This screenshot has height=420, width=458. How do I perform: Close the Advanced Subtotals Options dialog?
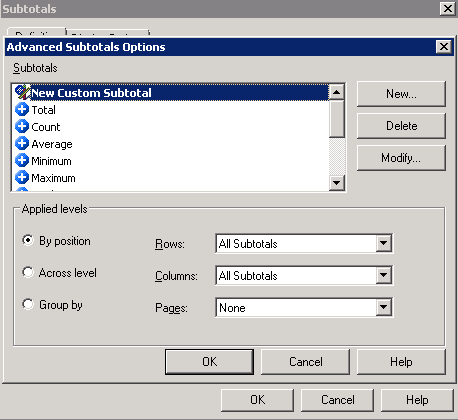pyautogui.click(x=444, y=47)
